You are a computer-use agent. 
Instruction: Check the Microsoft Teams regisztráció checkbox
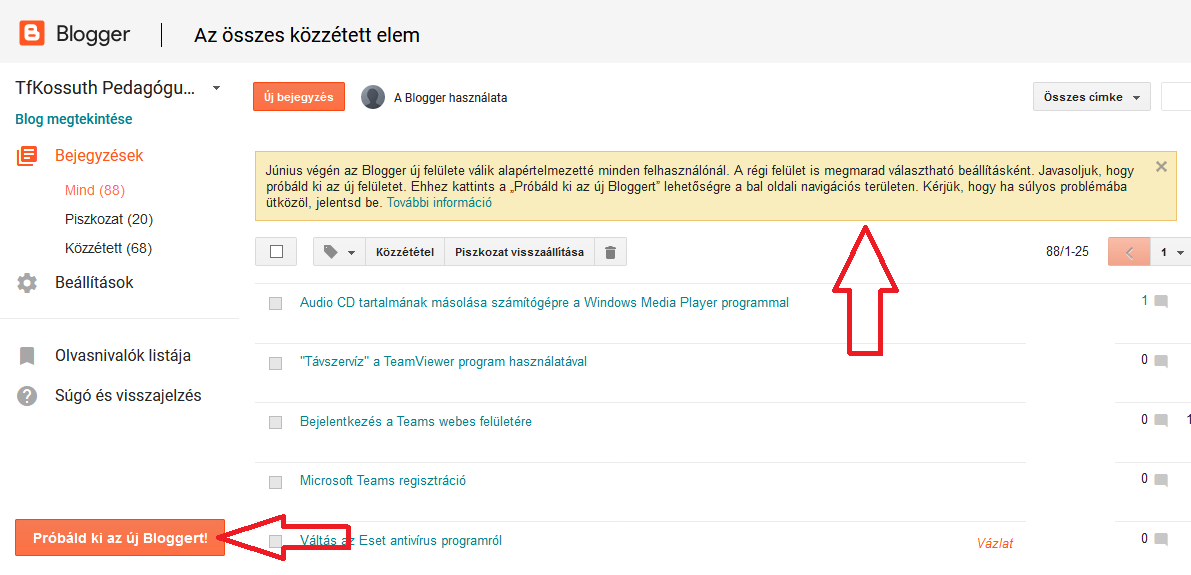click(276, 482)
